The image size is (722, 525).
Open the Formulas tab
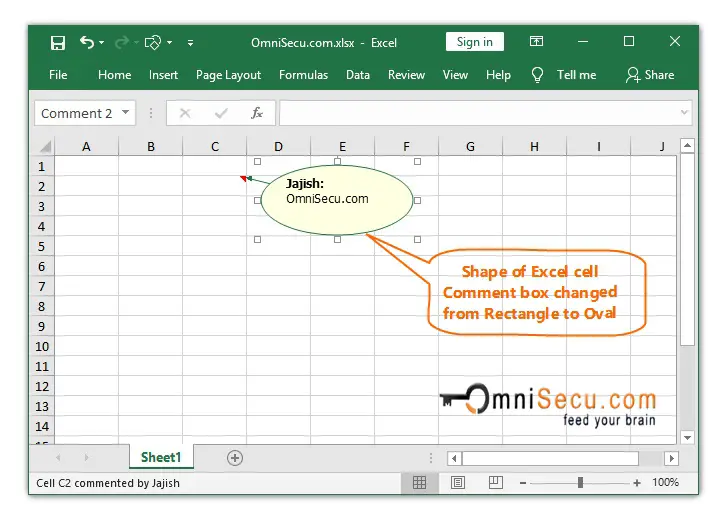[303, 75]
